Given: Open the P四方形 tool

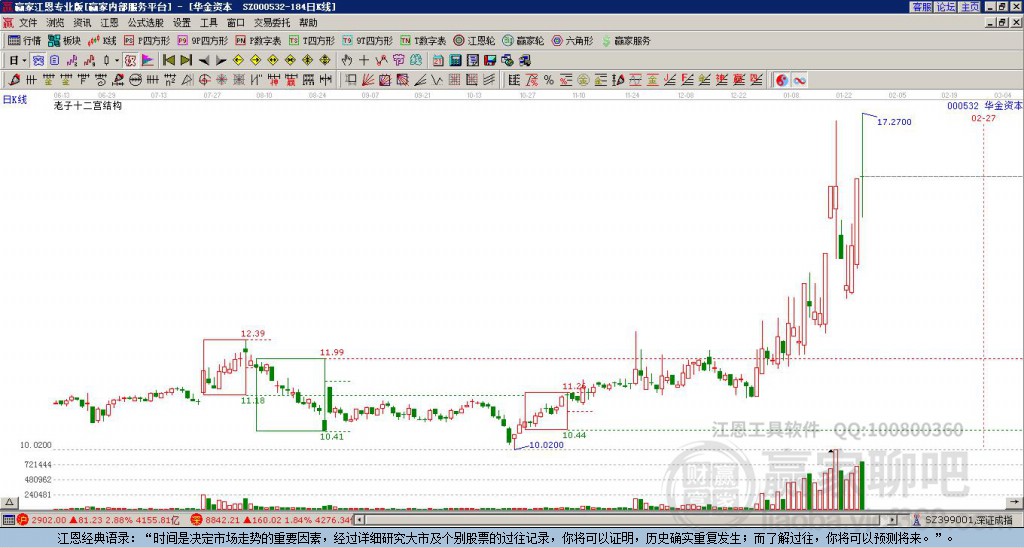Looking at the screenshot, I should point(148,40).
